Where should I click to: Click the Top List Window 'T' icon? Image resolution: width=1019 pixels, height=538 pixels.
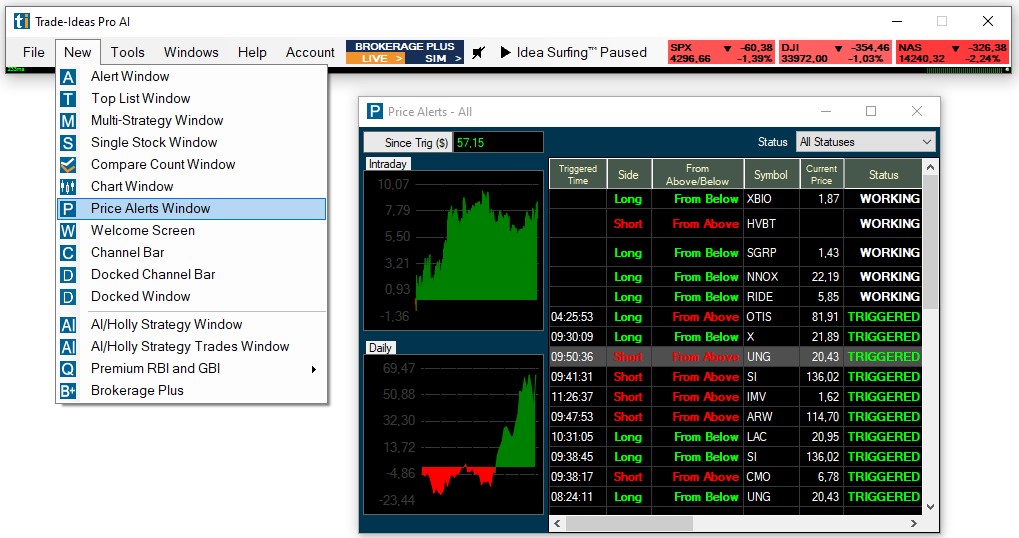click(68, 99)
